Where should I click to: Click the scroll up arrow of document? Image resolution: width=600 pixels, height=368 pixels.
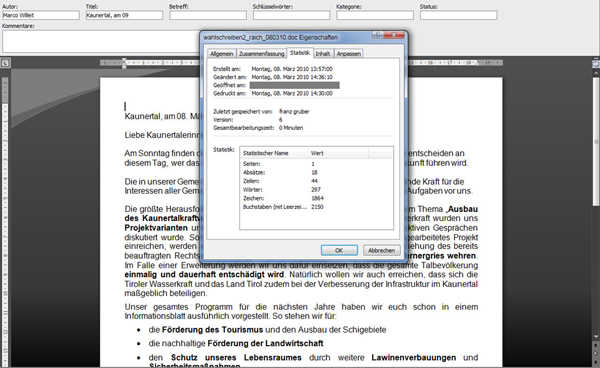pyautogui.click(x=596, y=73)
